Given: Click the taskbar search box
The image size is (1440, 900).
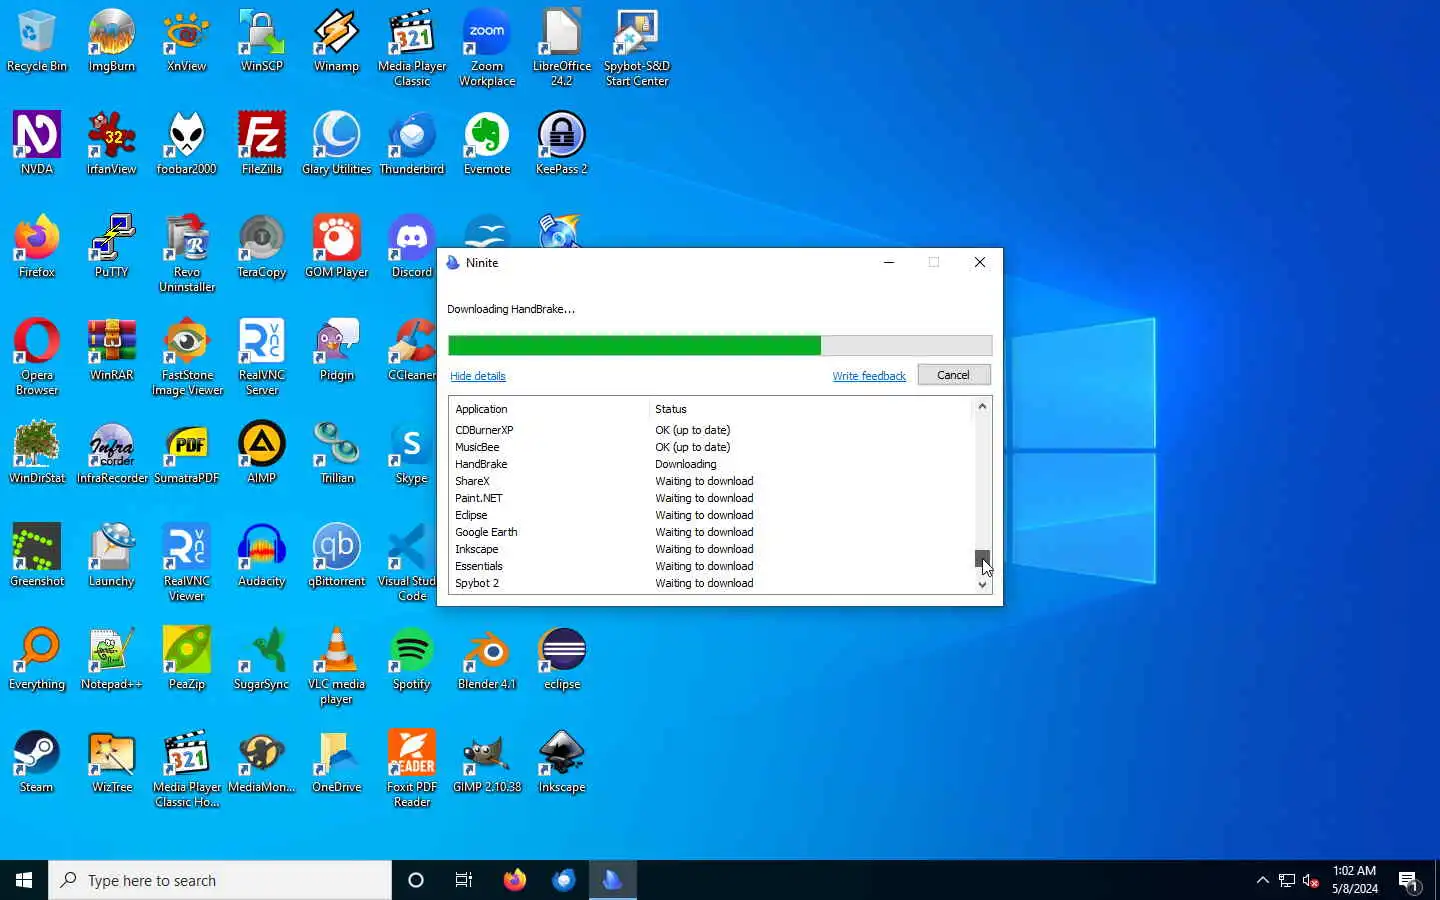Looking at the screenshot, I should tap(220, 880).
